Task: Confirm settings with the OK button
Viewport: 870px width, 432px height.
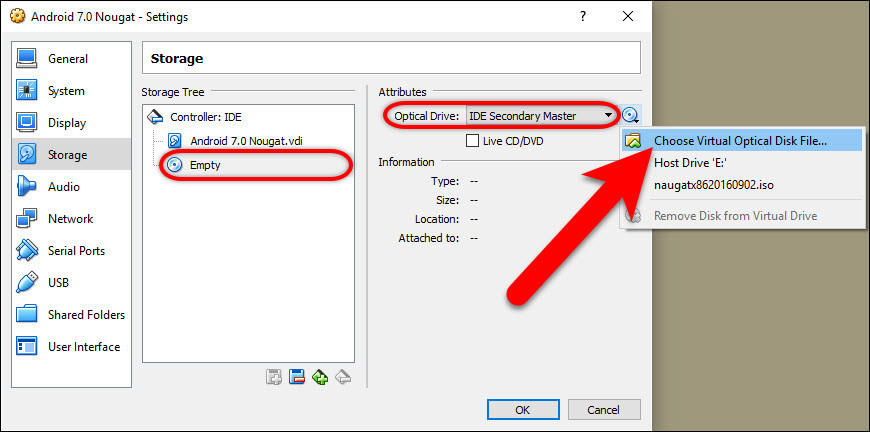Action: click(523, 410)
